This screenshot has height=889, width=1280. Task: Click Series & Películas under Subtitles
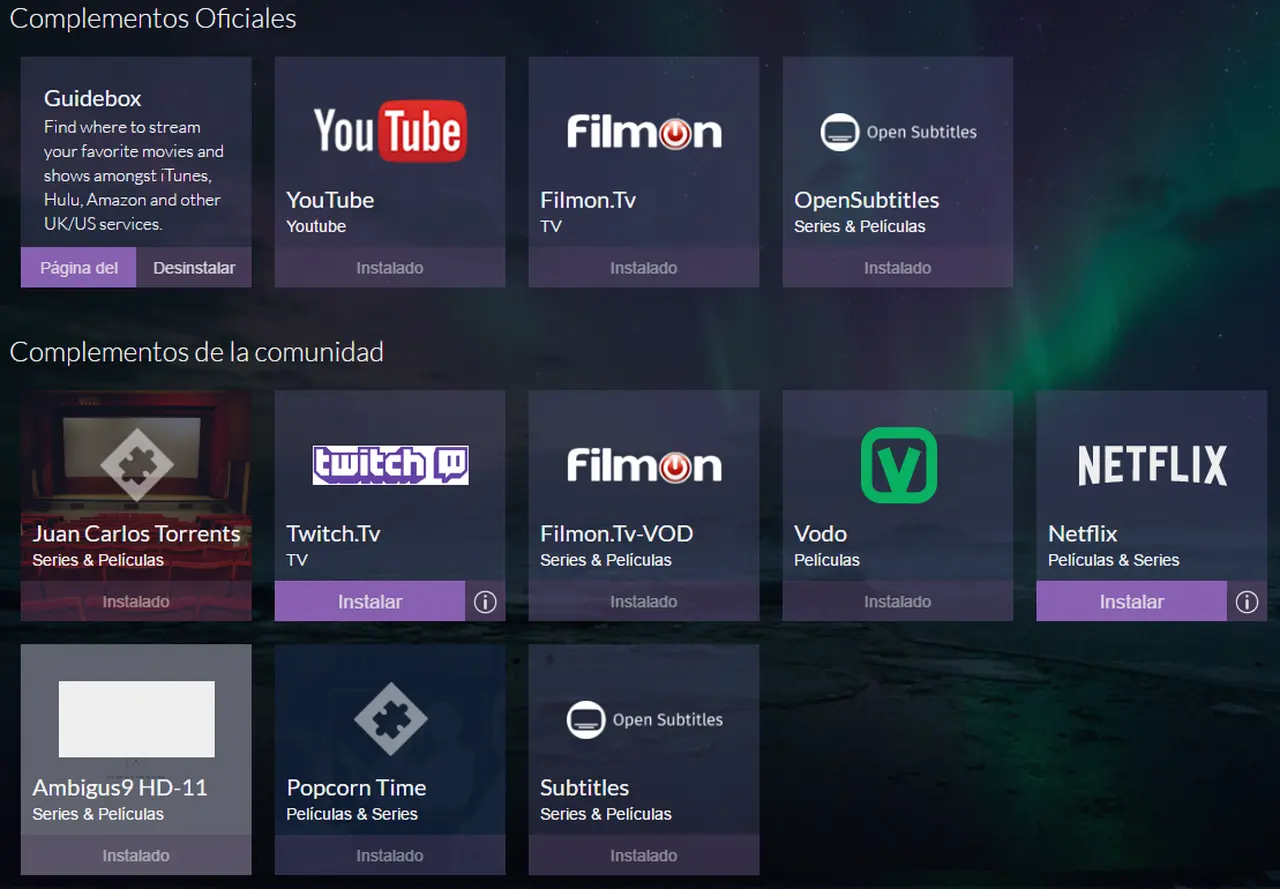point(606,814)
